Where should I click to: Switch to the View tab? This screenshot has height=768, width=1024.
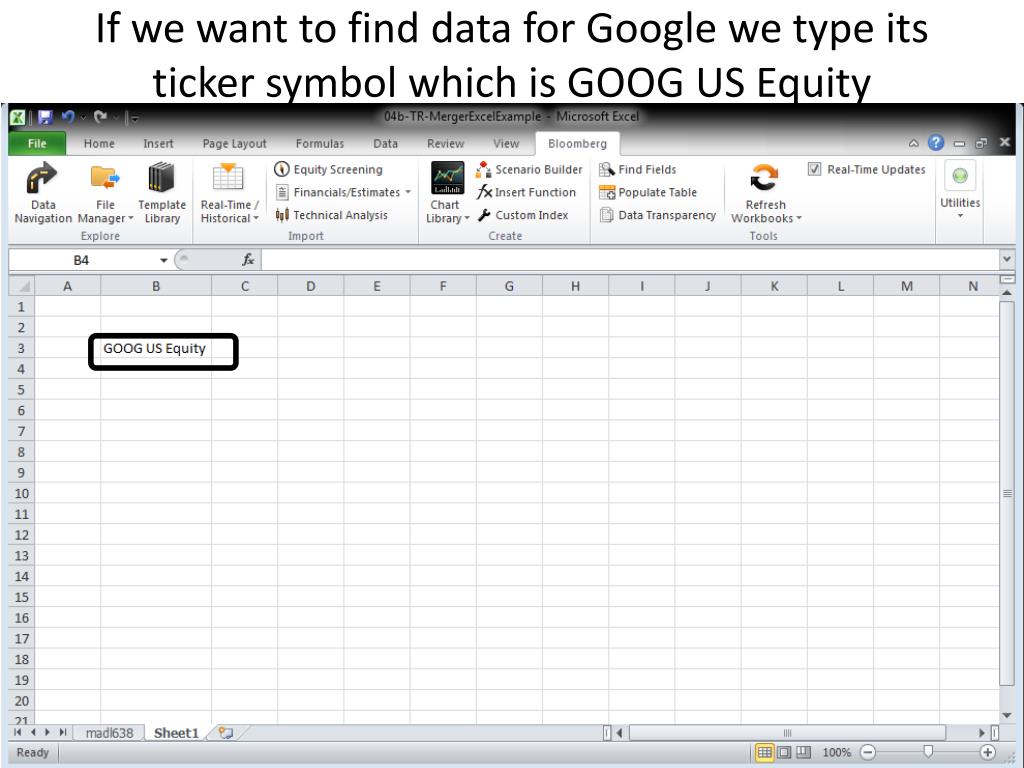tap(506, 144)
